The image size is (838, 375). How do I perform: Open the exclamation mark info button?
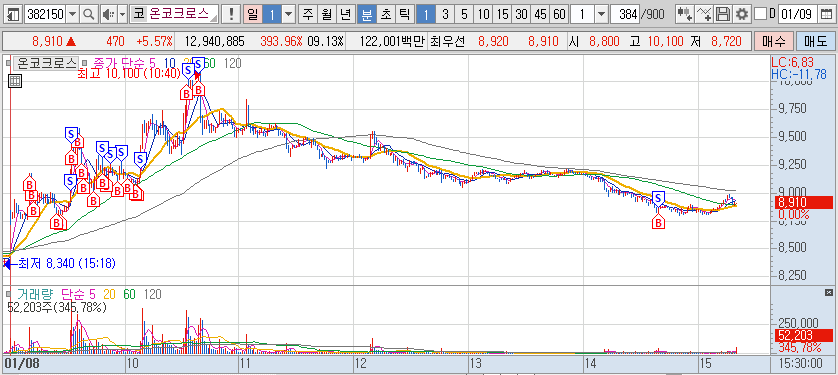[230, 14]
